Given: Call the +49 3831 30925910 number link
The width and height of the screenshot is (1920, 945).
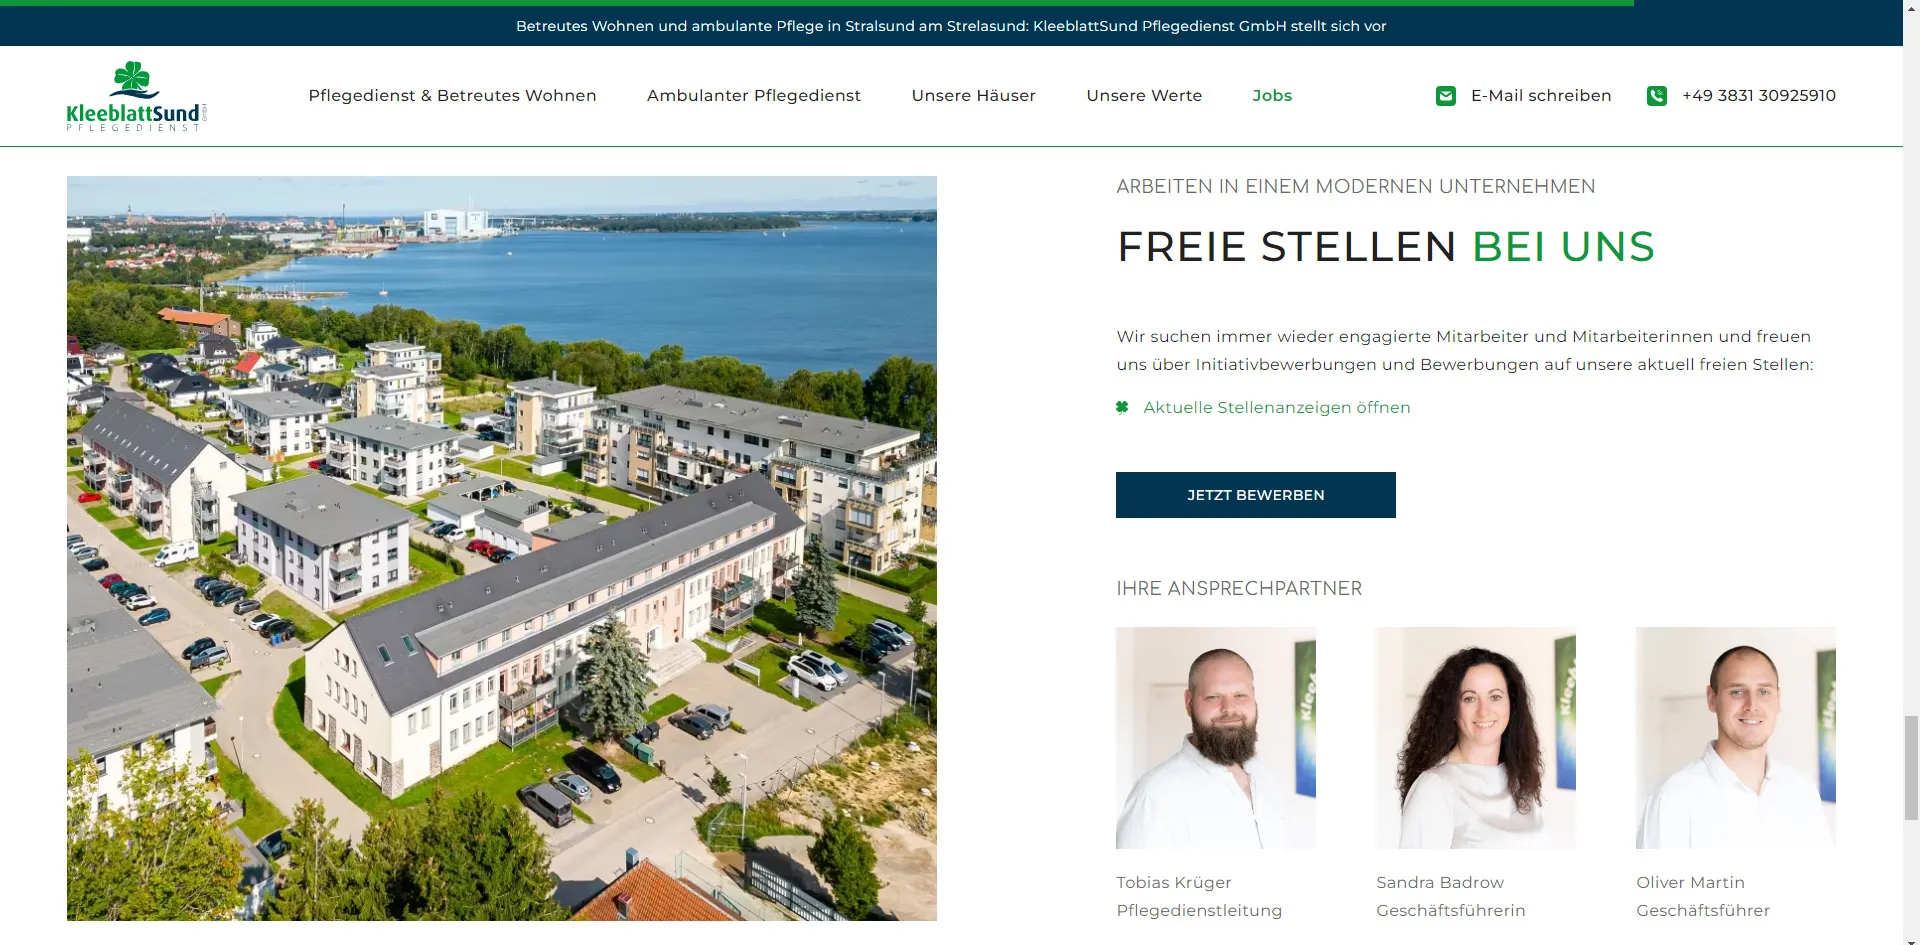Looking at the screenshot, I should (1759, 95).
